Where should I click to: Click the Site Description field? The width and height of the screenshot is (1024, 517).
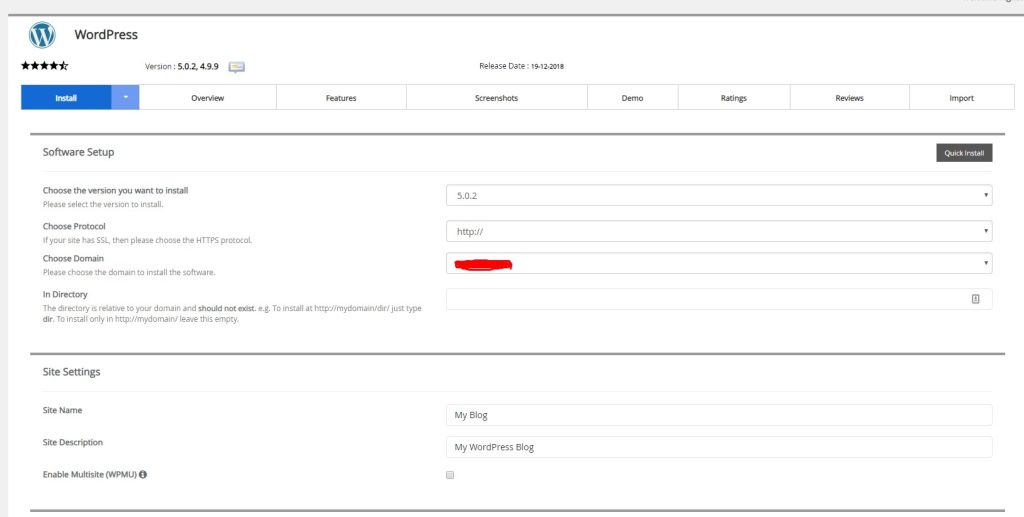point(719,446)
